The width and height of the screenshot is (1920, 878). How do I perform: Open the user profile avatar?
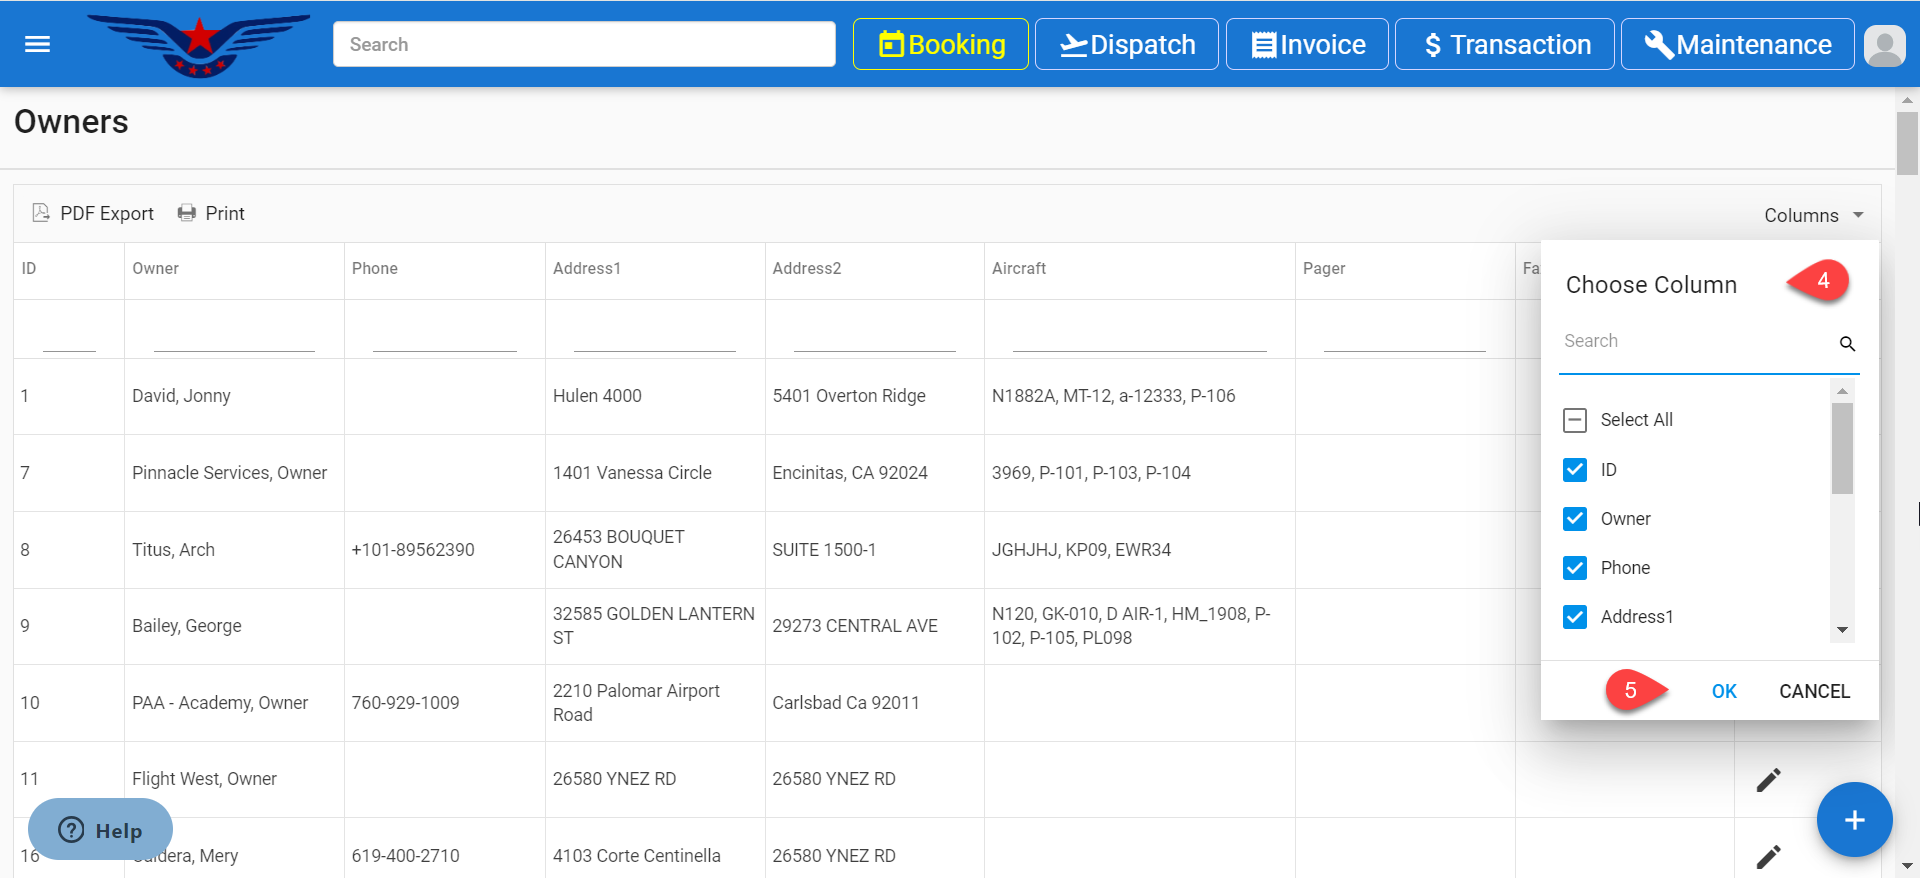(1885, 45)
